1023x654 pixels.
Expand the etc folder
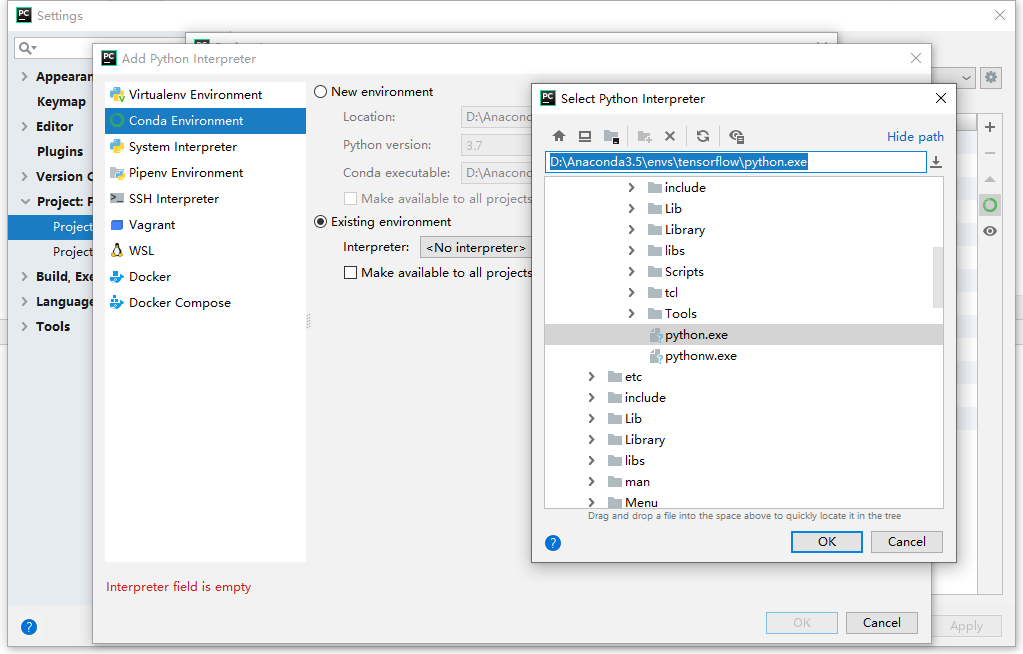click(591, 377)
